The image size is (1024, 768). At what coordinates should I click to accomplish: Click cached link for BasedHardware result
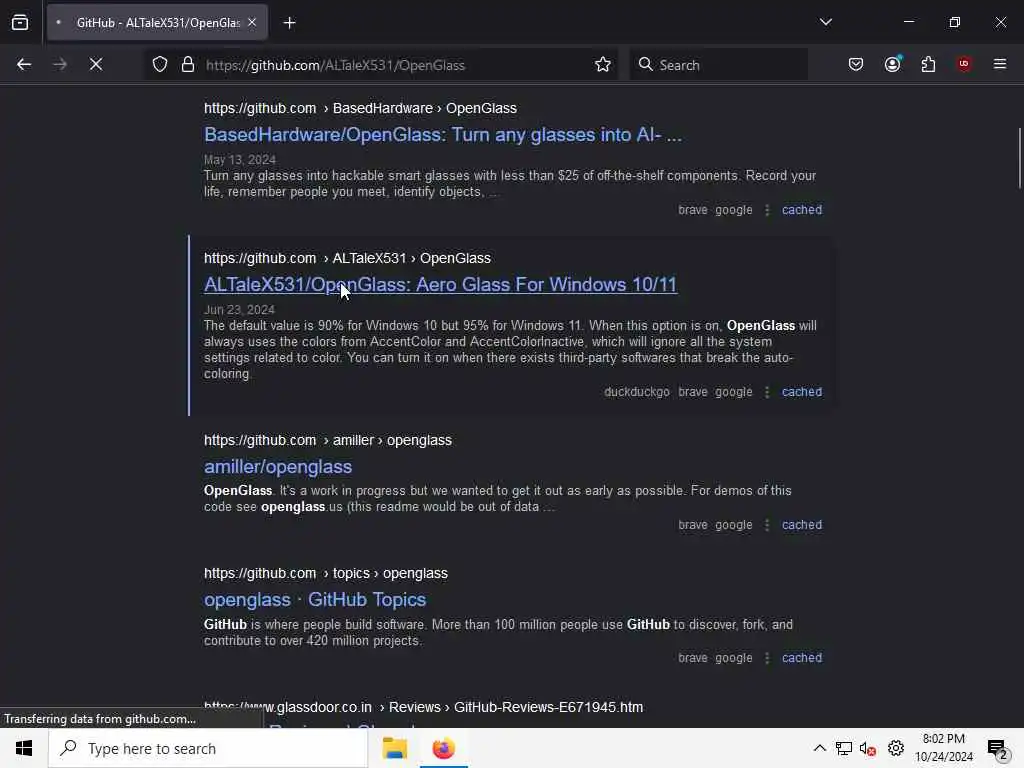[802, 210]
